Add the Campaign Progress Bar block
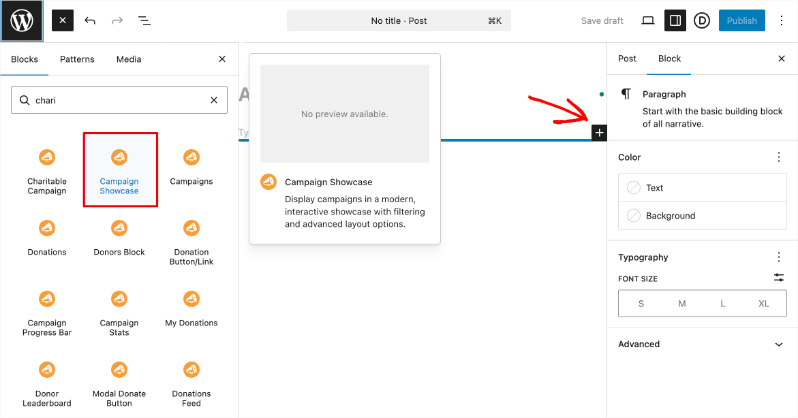This screenshot has width=798, height=418. coord(47,313)
